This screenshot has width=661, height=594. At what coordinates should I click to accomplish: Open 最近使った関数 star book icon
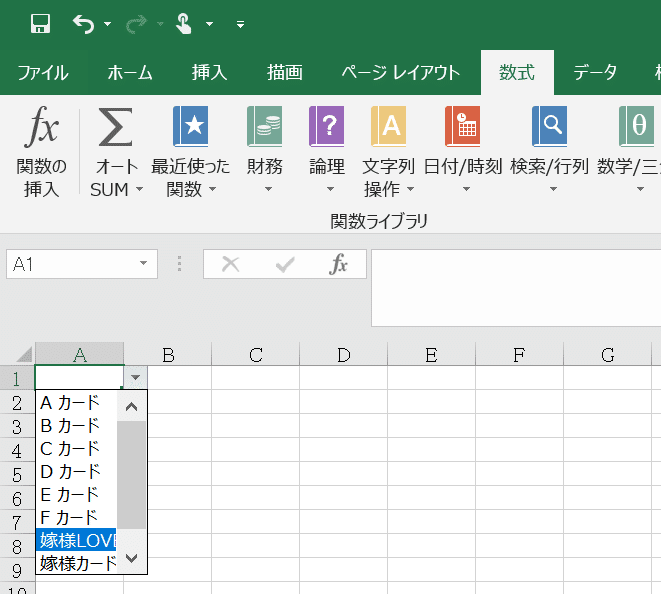click(191, 126)
